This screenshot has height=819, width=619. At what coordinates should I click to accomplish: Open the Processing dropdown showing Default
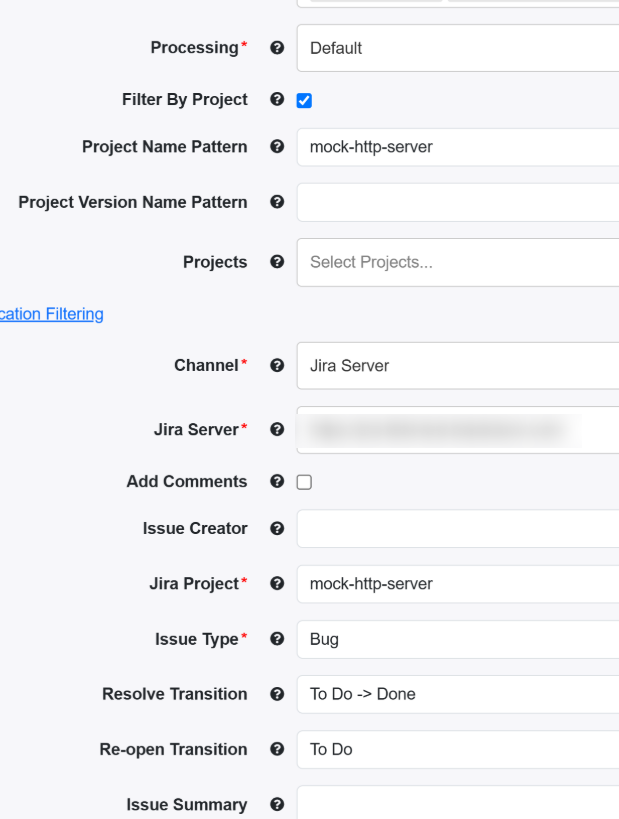[x=458, y=48]
